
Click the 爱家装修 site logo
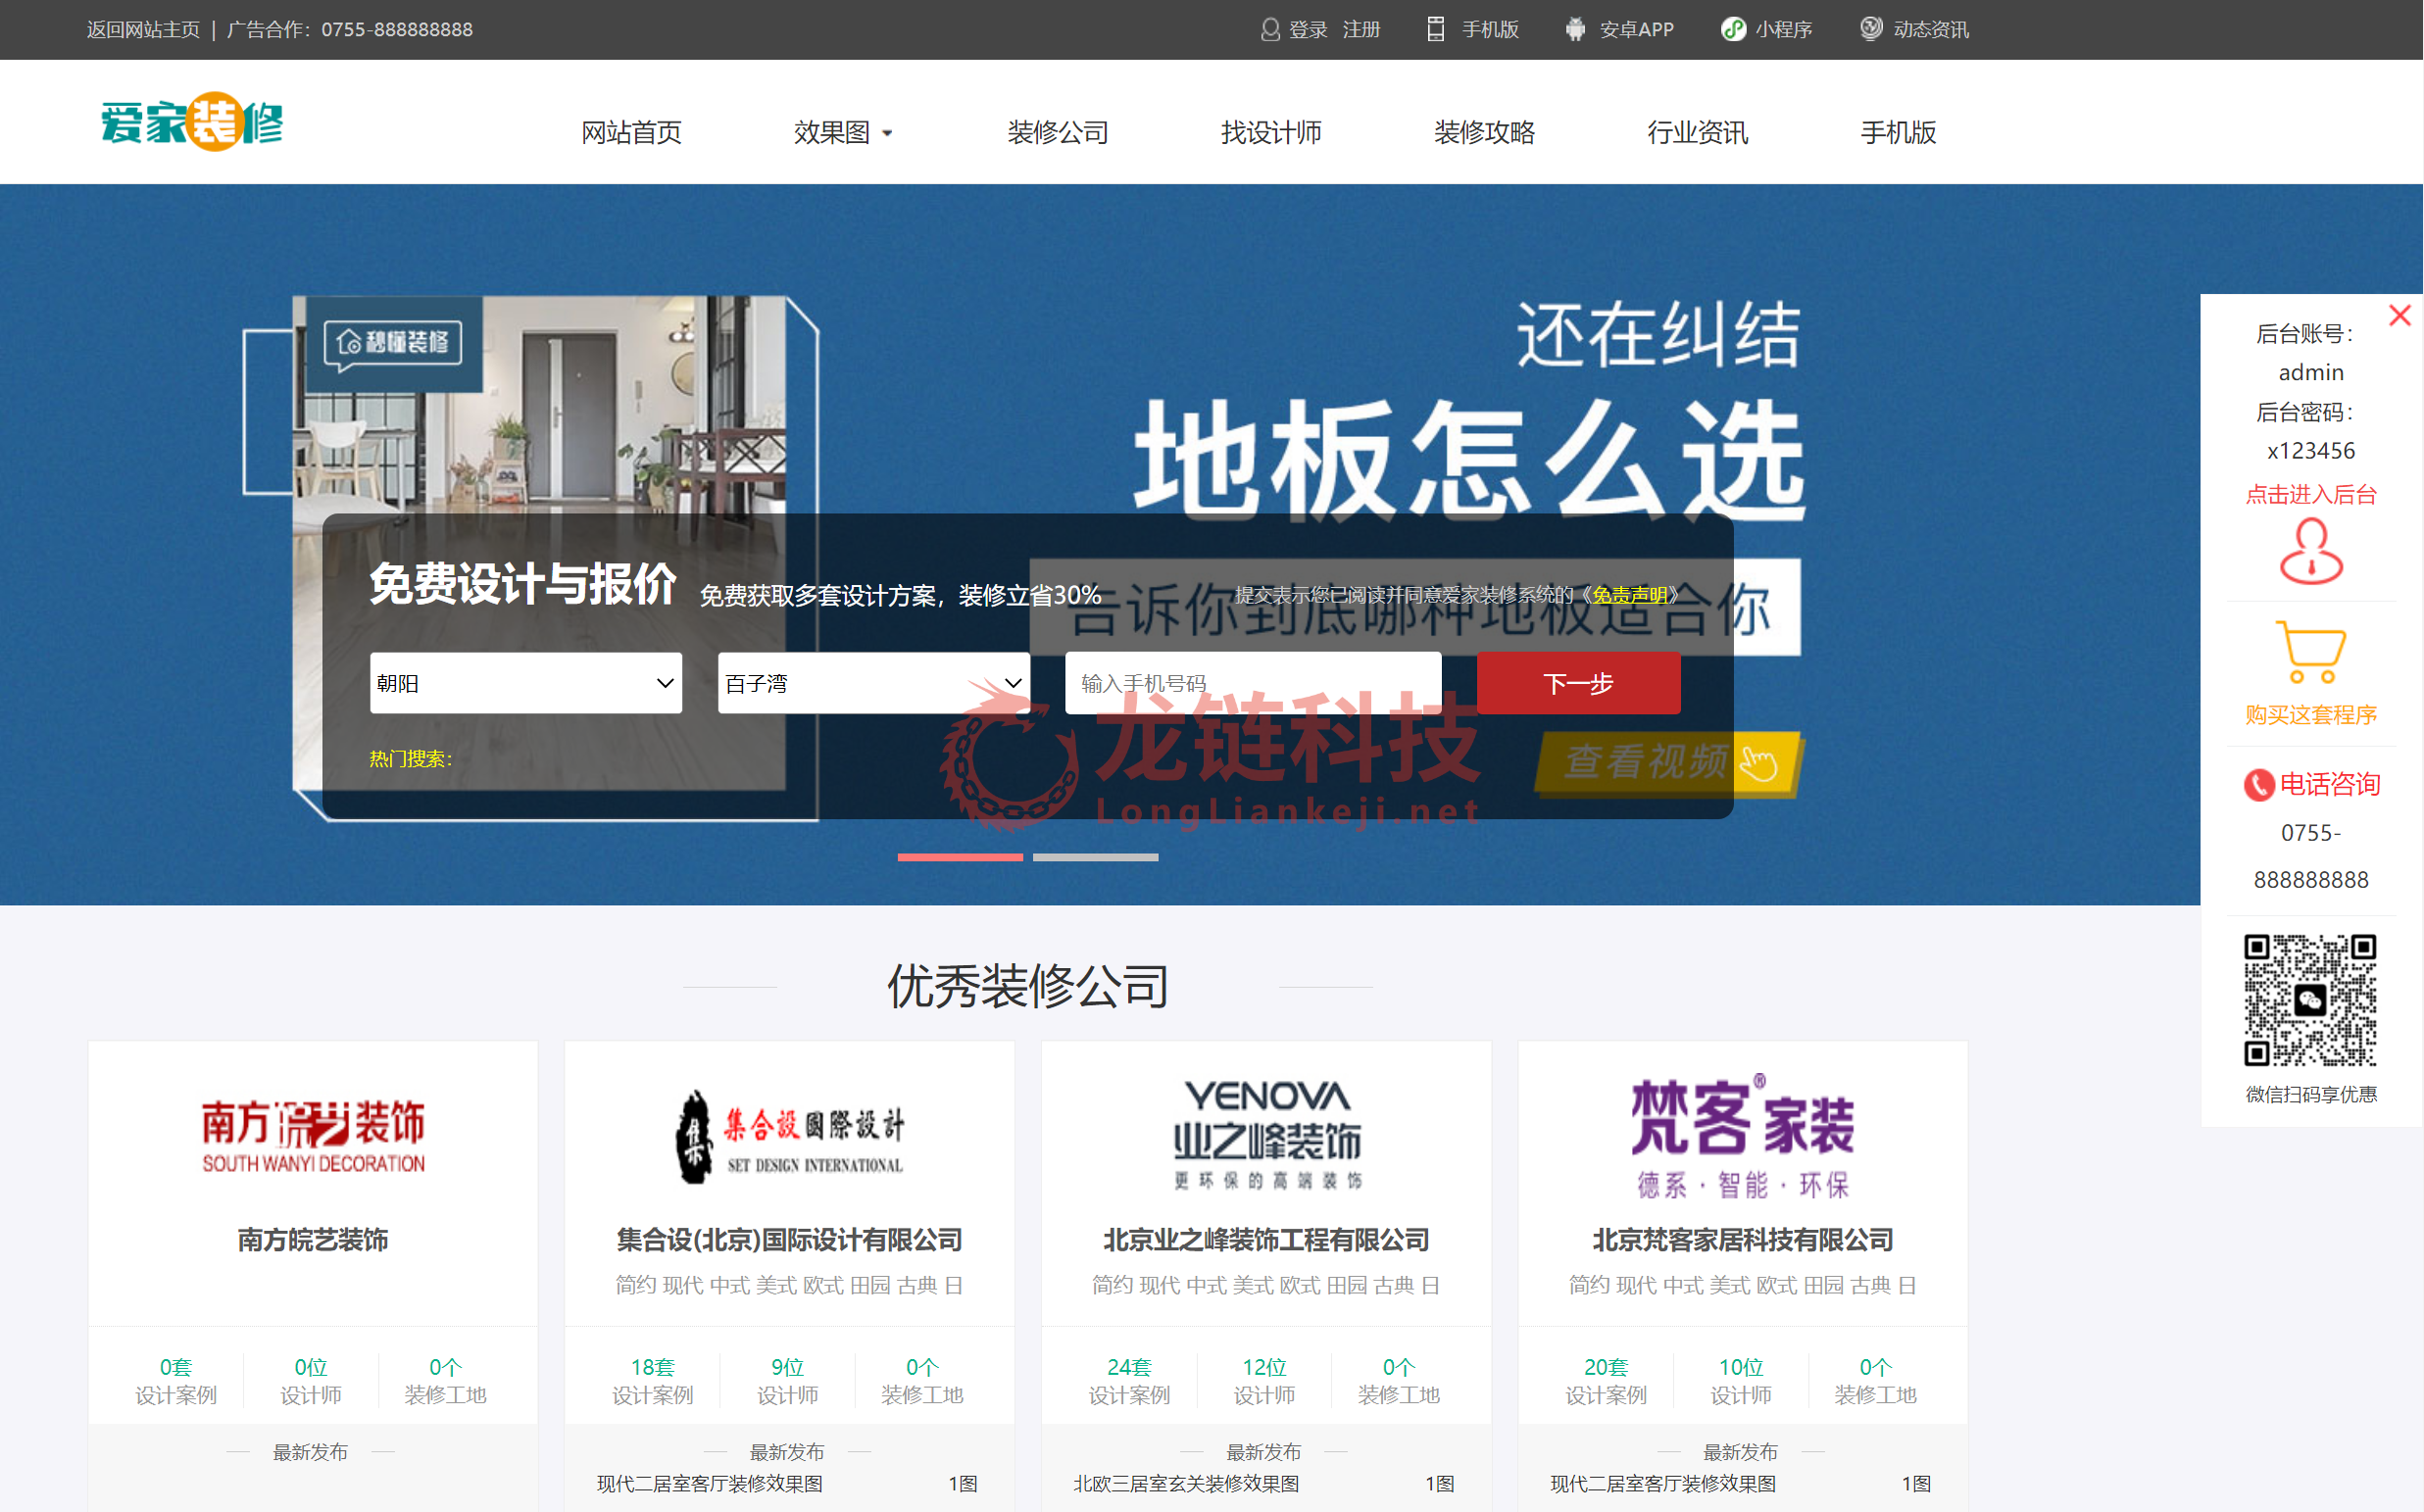click(192, 122)
